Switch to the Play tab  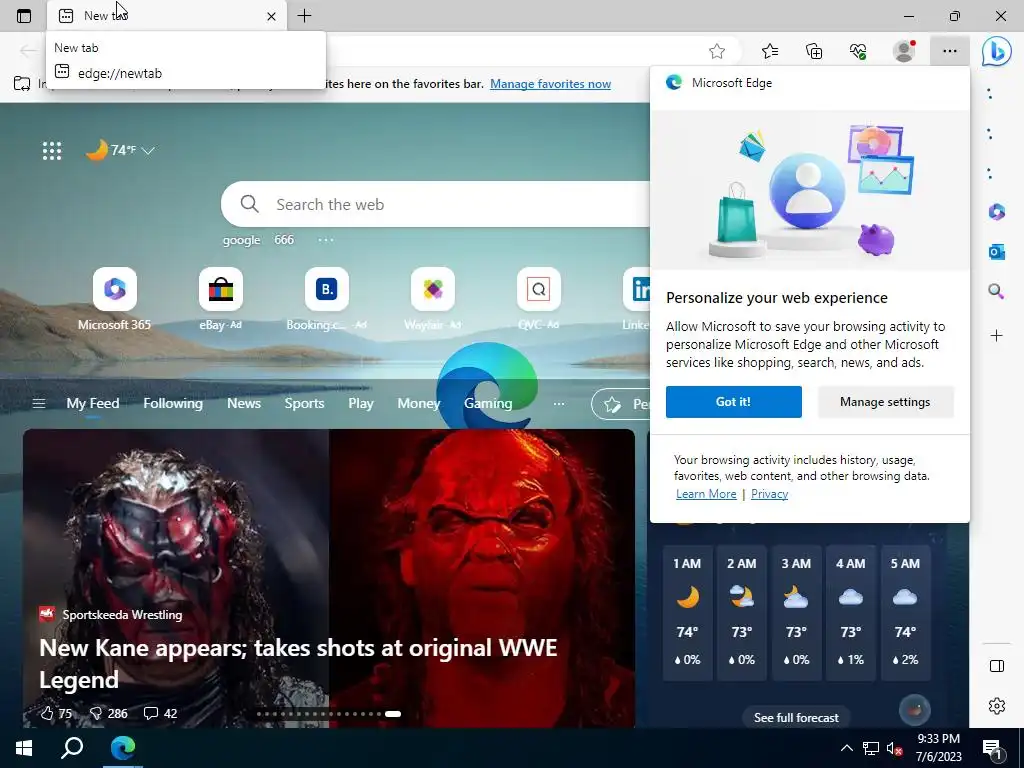pyautogui.click(x=360, y=404)
